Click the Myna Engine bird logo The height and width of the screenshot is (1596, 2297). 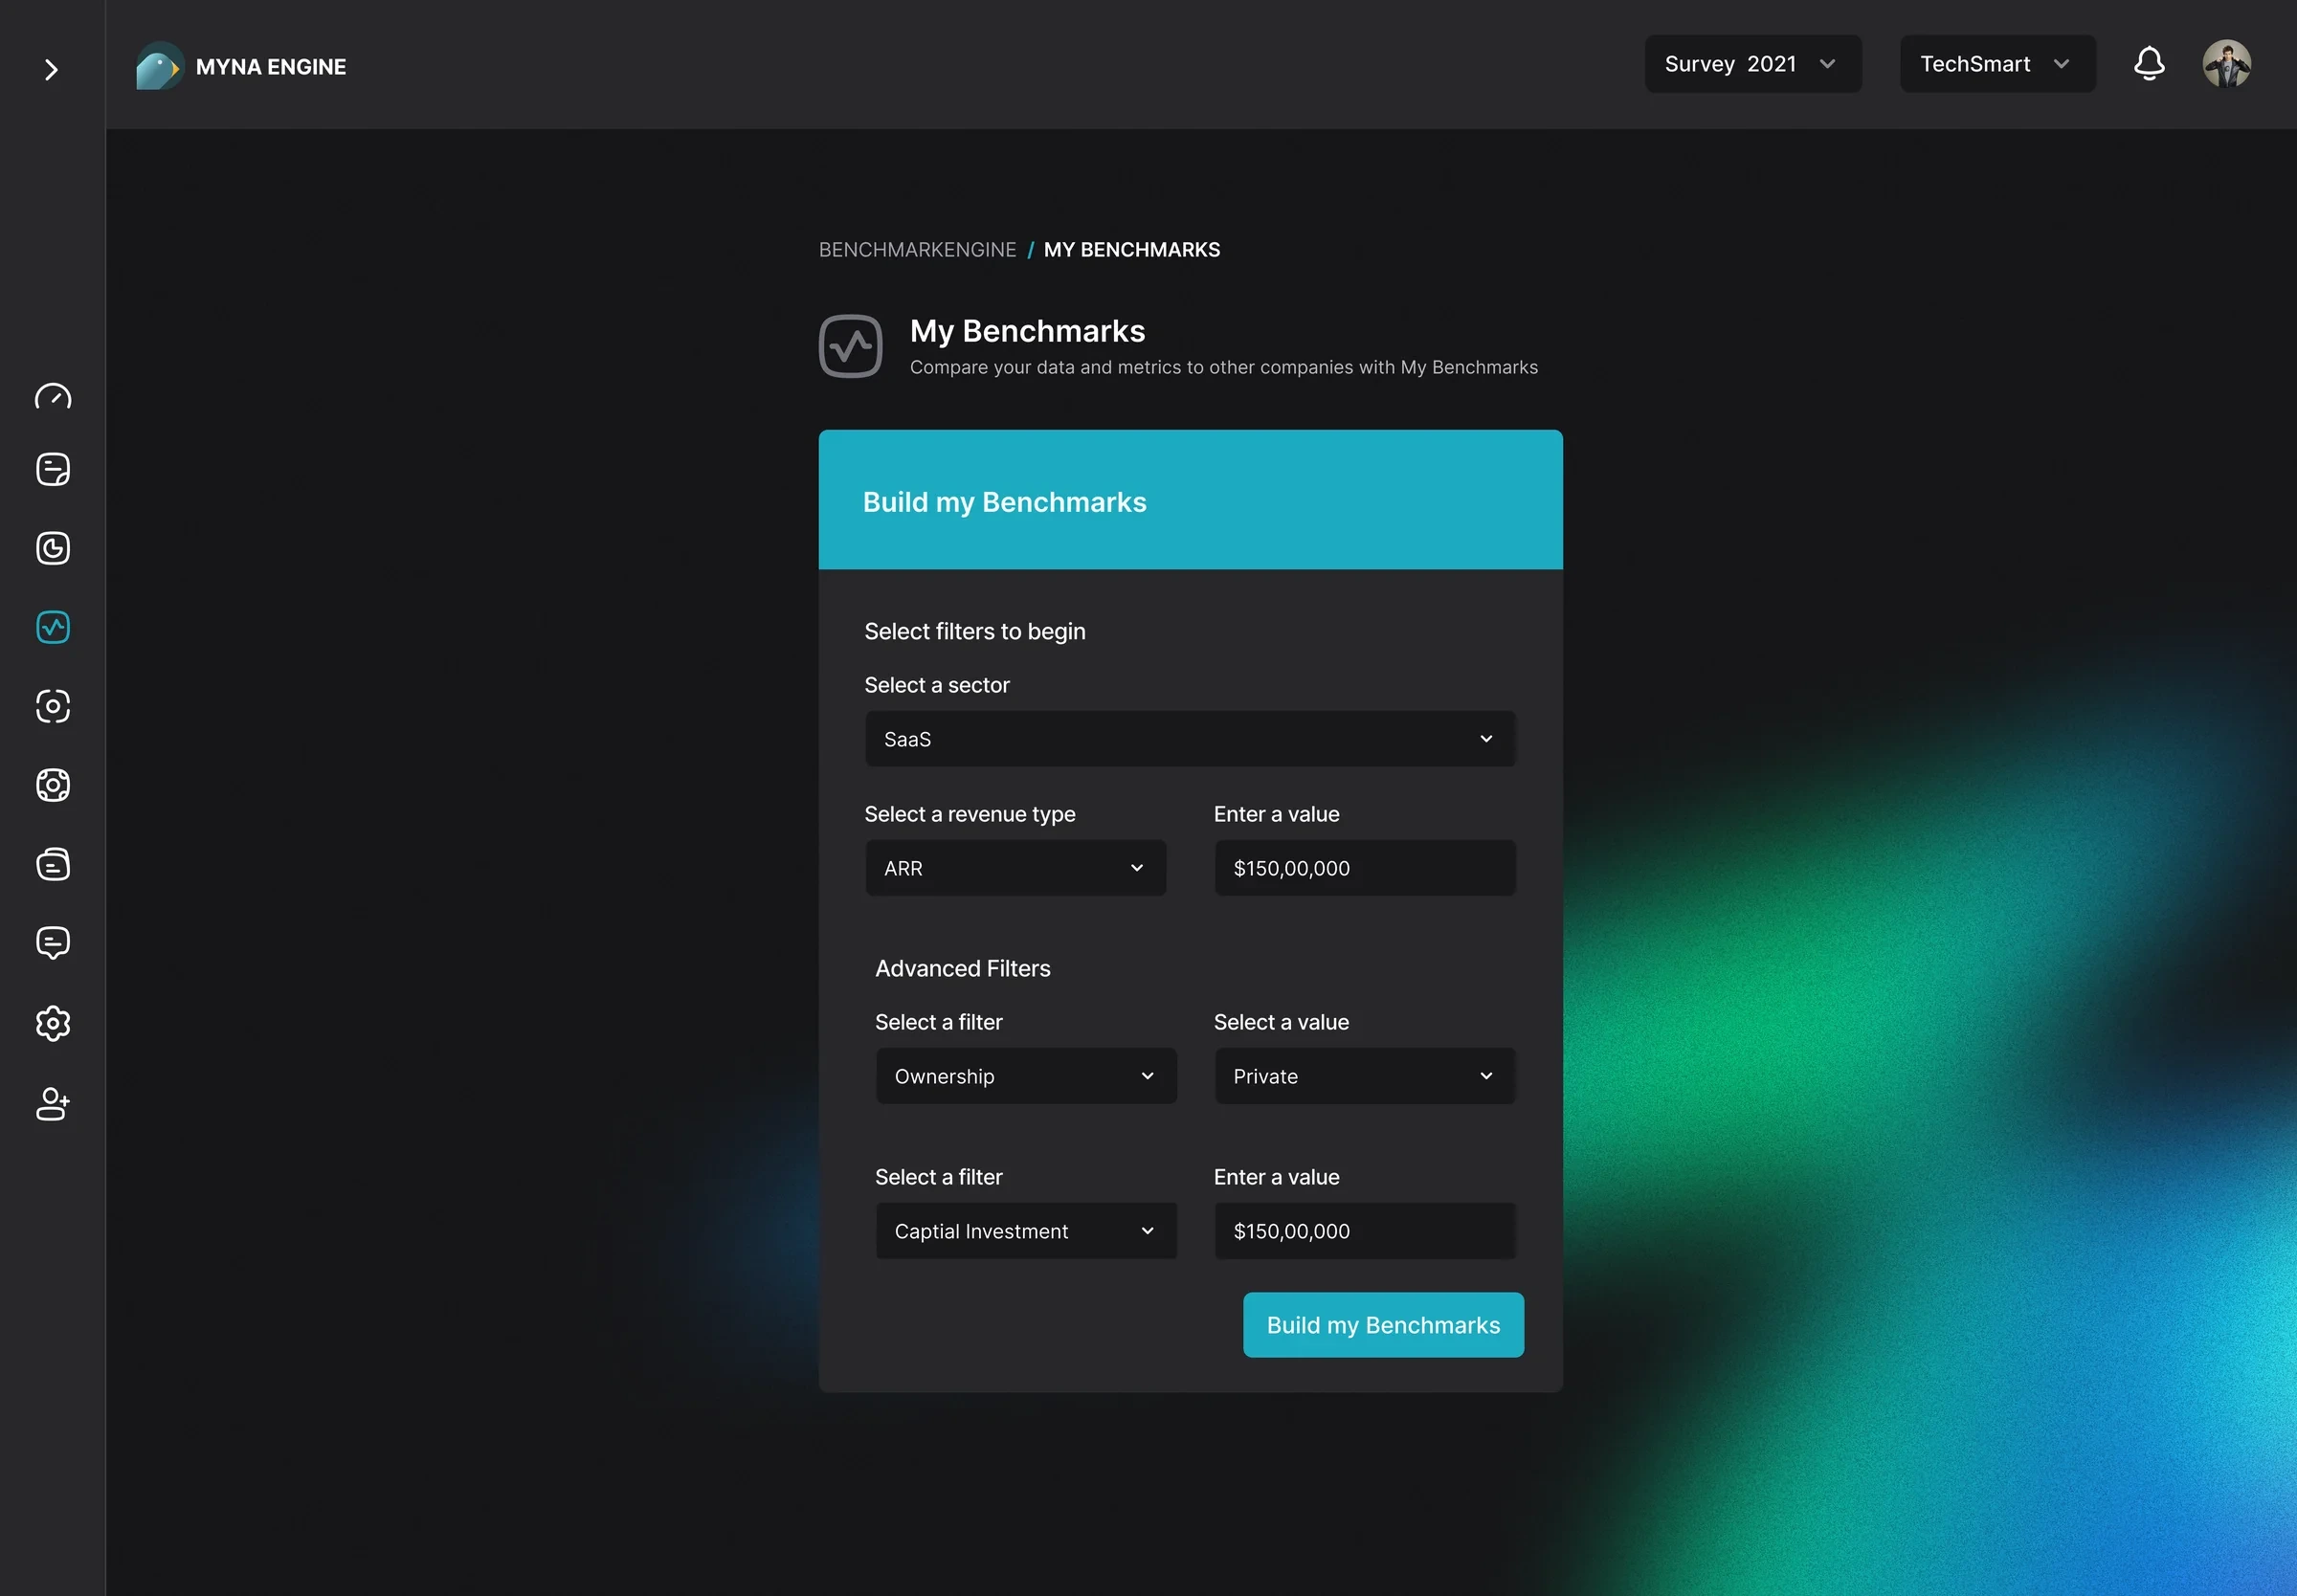(x=160, y=66)
